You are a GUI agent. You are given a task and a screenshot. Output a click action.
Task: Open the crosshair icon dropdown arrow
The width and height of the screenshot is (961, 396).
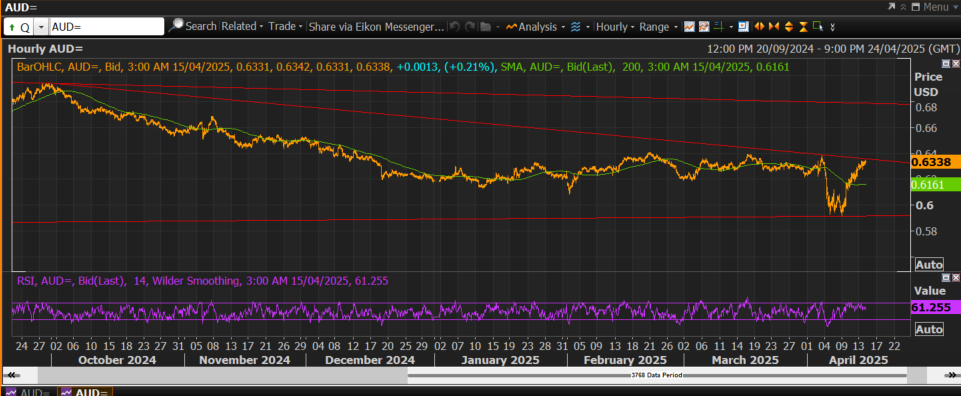point(731,27)
